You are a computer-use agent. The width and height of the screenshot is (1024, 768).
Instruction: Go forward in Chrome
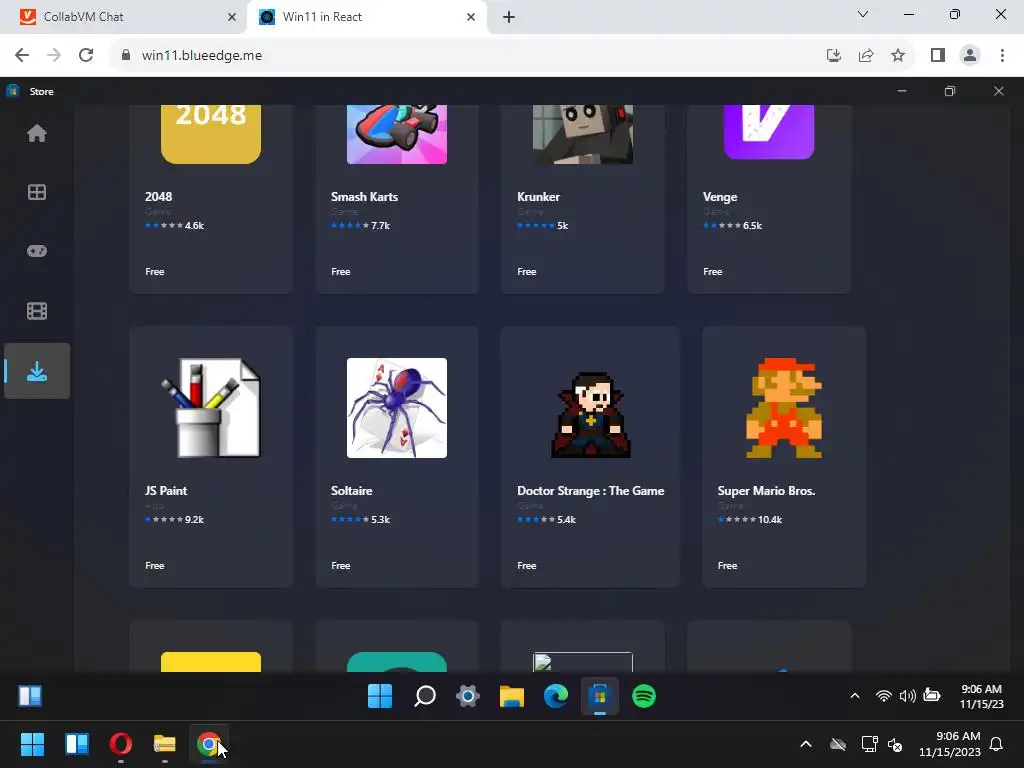54,55
